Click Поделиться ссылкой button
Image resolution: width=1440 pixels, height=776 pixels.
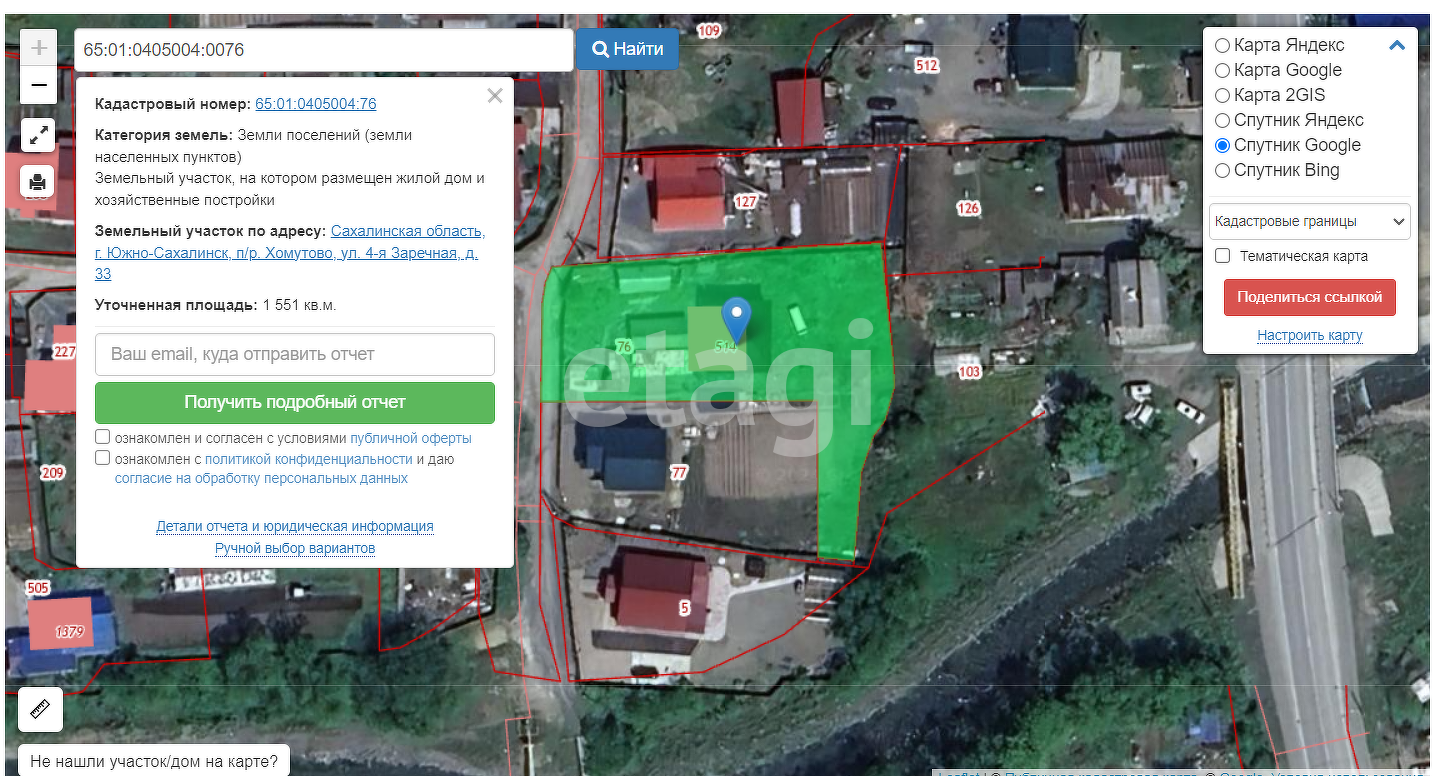point(1309,297)
